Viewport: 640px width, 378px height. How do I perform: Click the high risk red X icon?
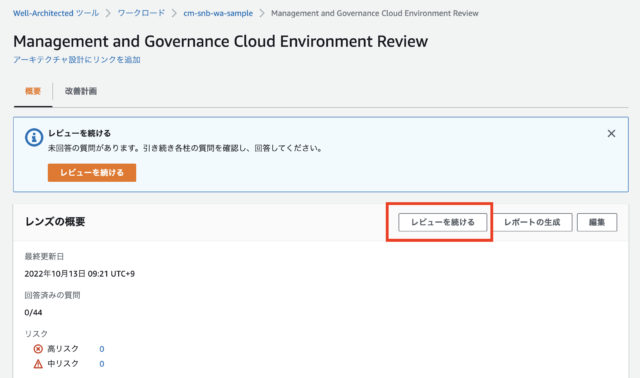[x=38, y=349]
